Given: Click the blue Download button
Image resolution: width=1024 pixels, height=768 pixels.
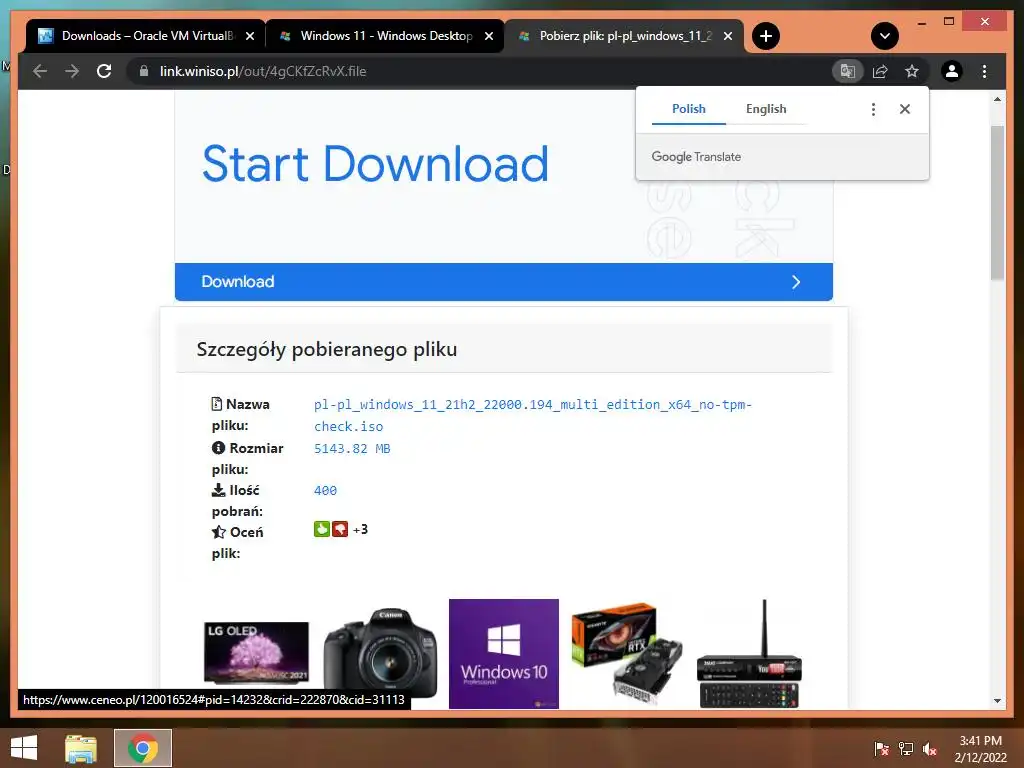Looking at the screenshot, I should (504, 281).
